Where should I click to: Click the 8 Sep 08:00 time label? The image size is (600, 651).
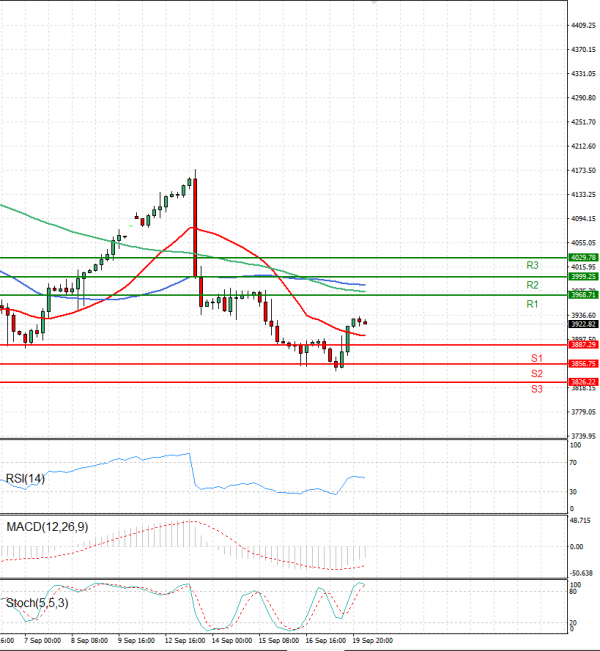[x=89, y=641]
